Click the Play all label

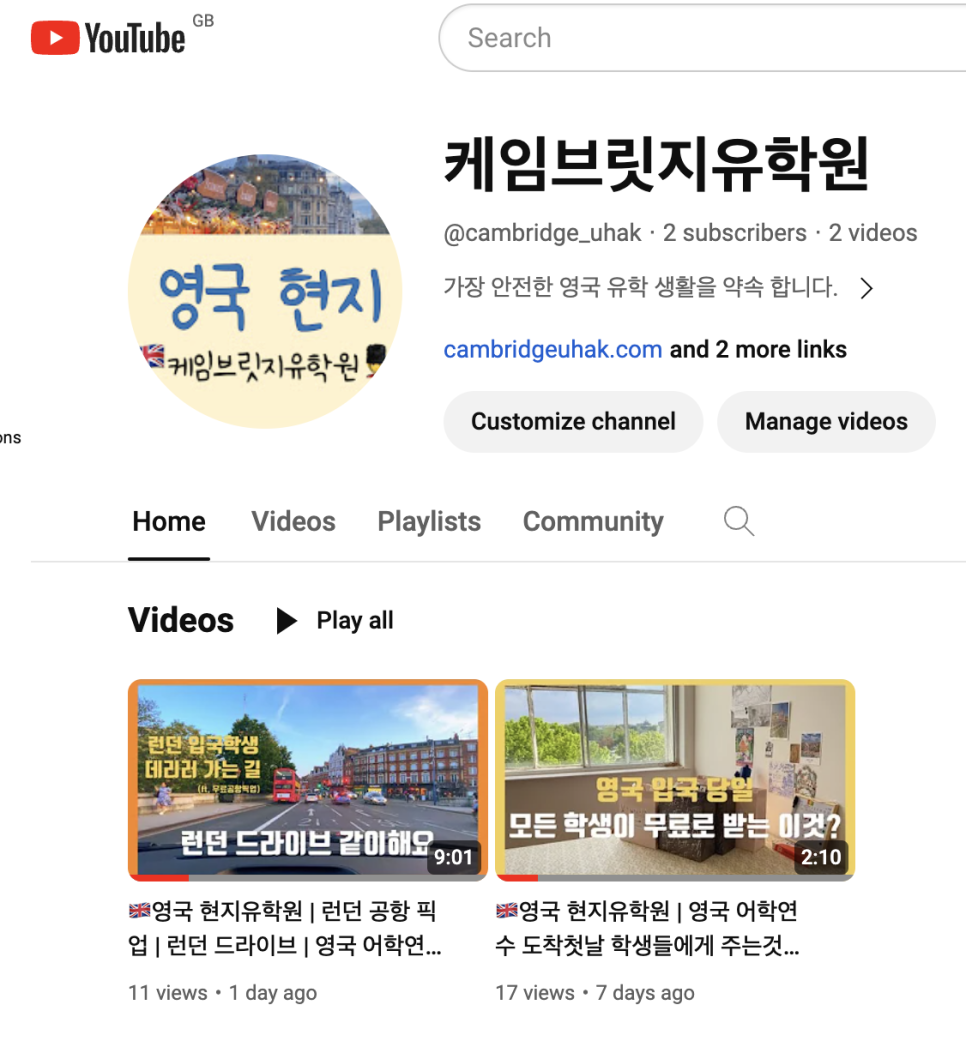click(x=355, y=621)
